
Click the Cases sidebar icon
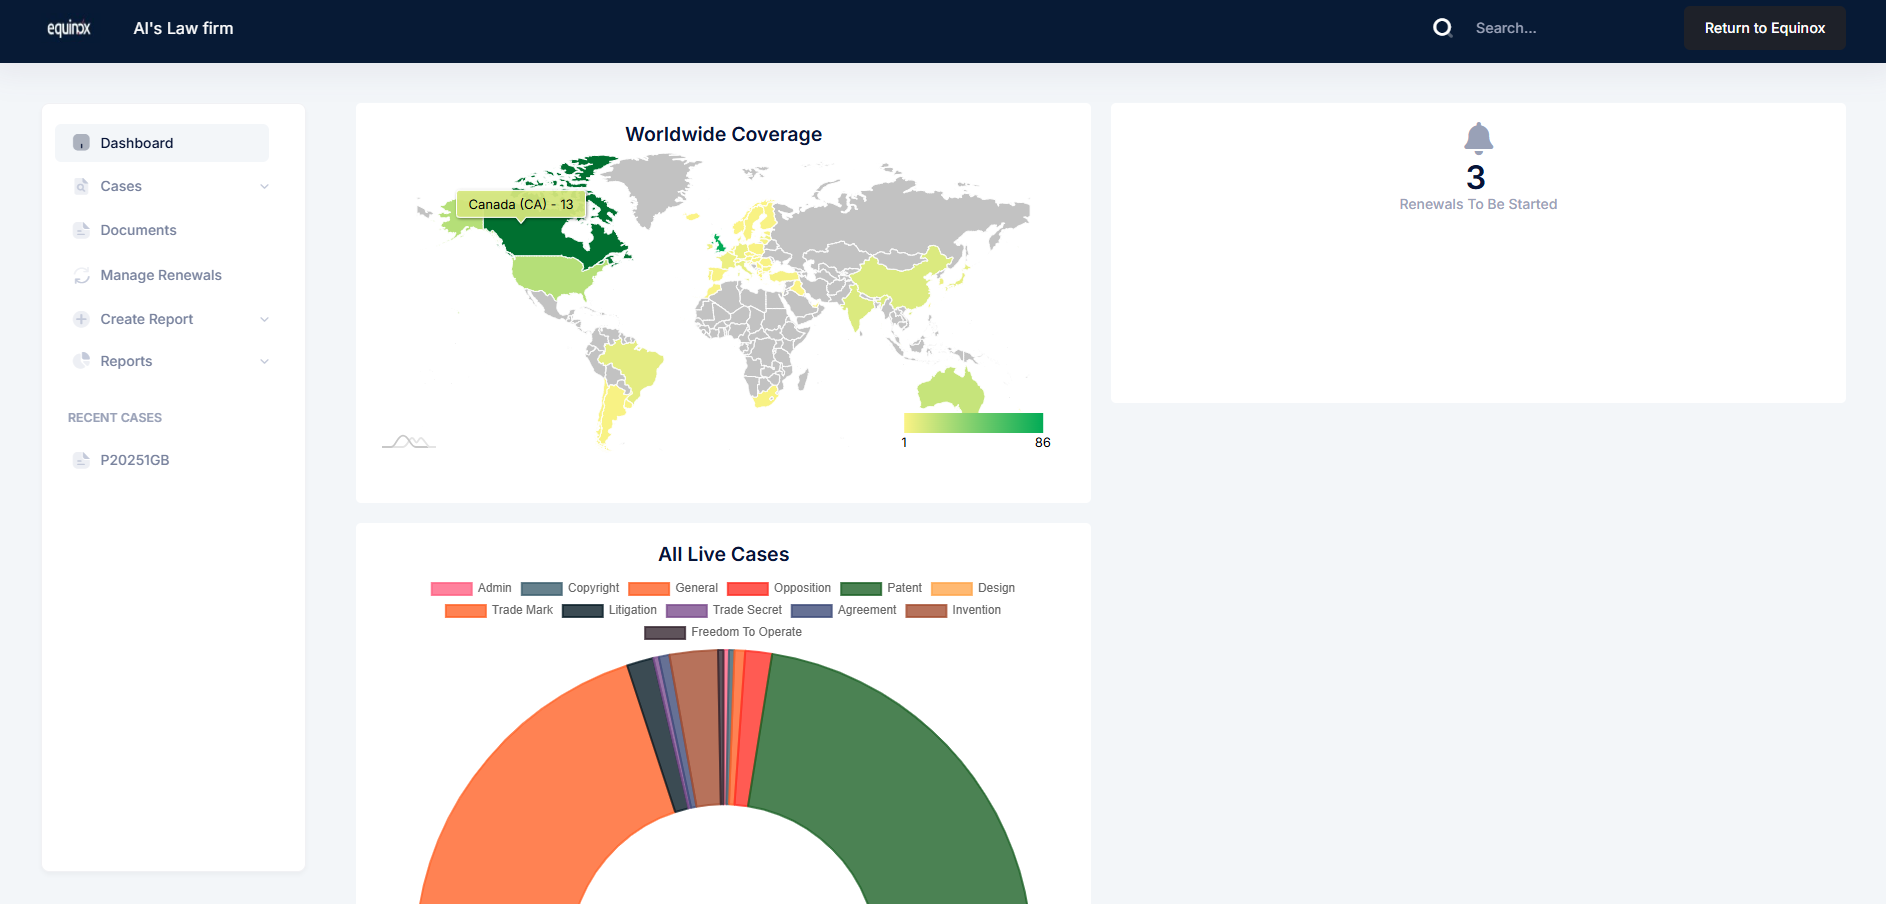point(82,186)
